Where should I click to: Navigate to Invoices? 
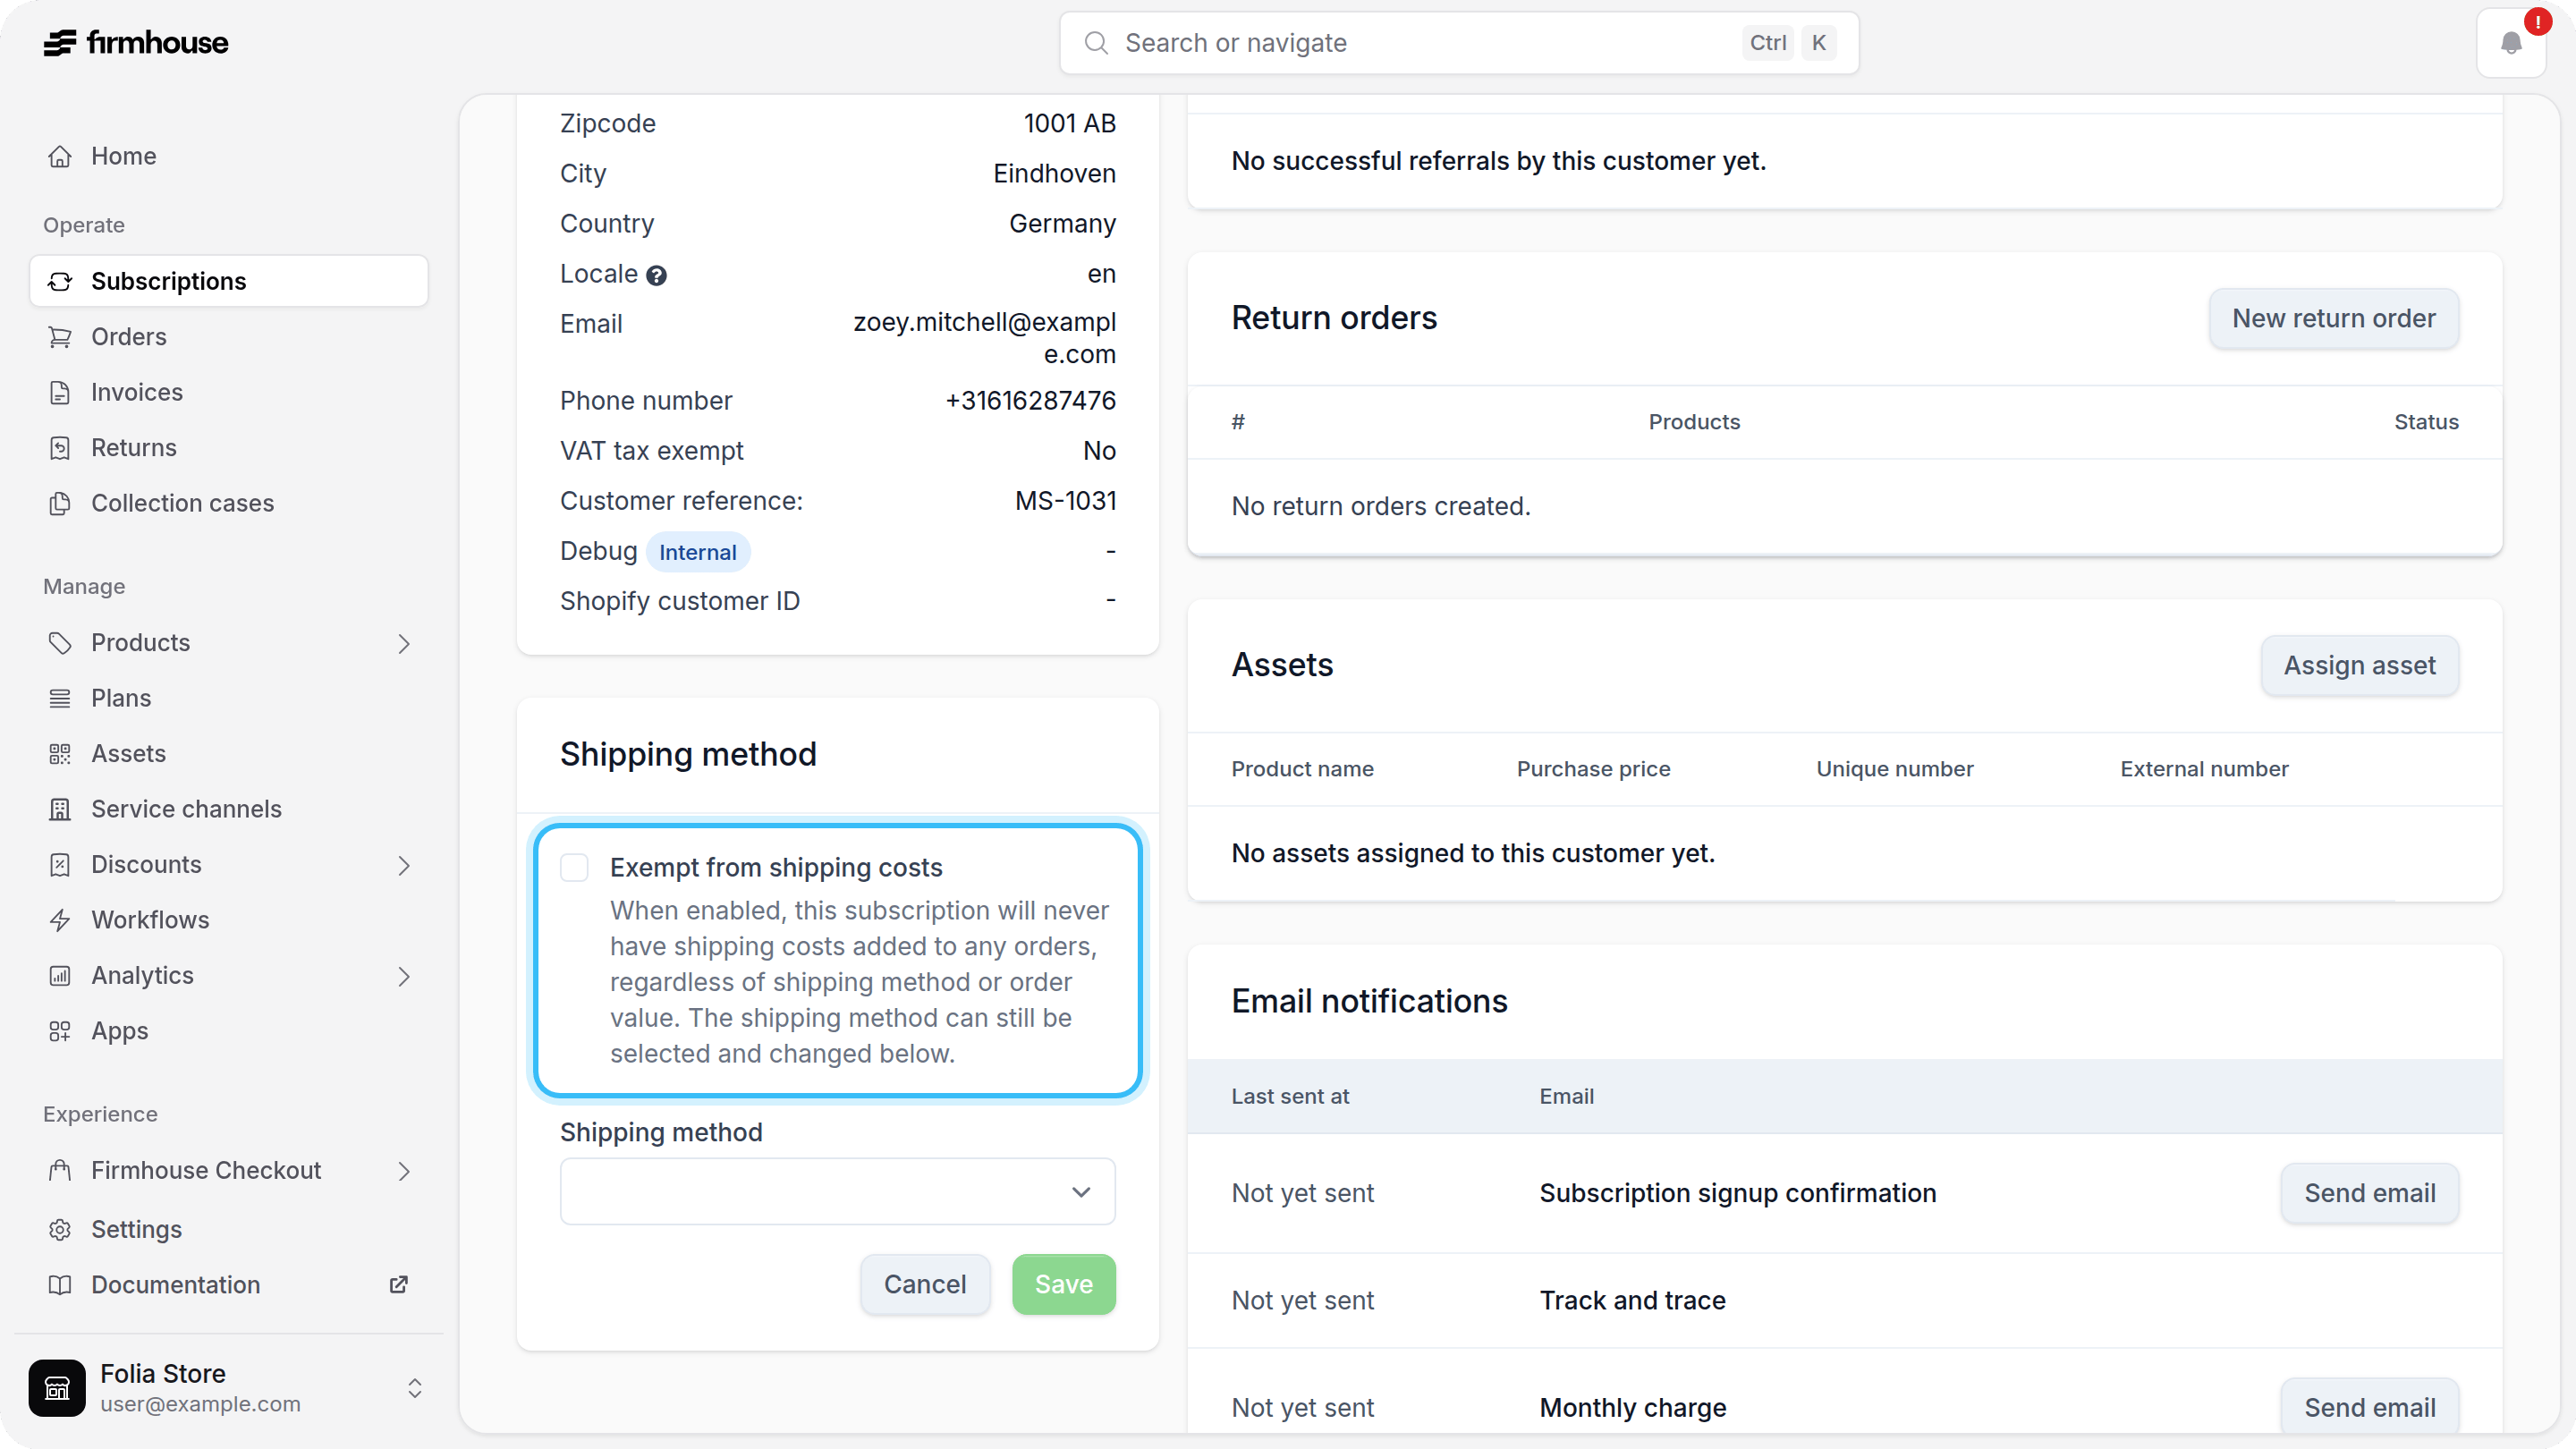click(x=229, y=392)
